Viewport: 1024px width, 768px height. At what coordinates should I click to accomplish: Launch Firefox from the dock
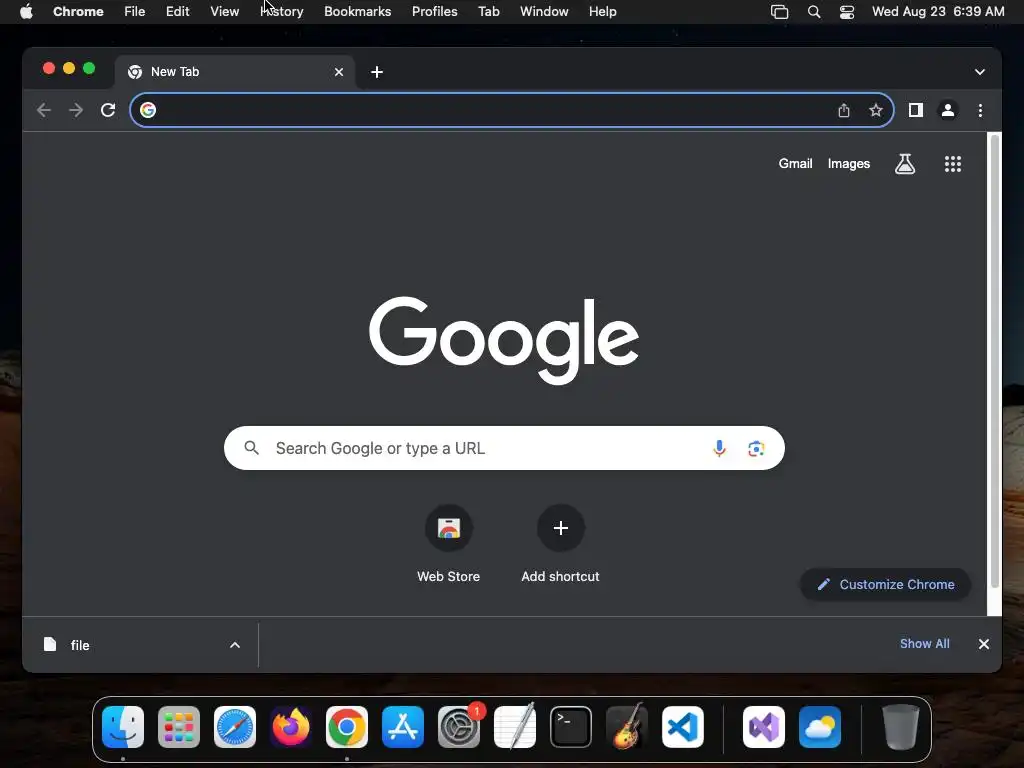pyautogui.click(x=291, y=727)
